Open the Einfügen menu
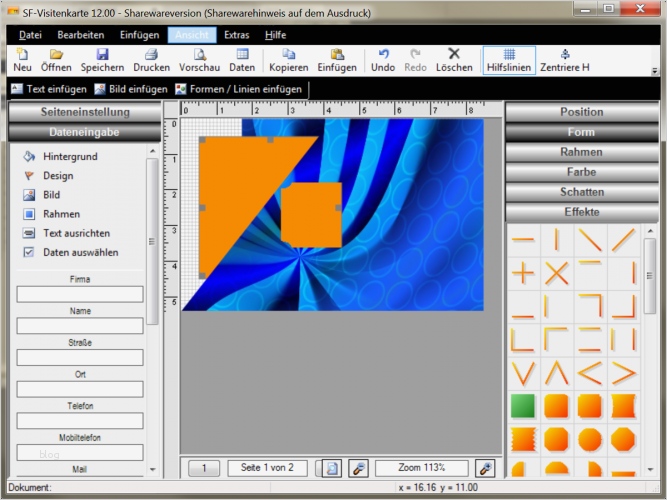667x500 pixels. pos(140,35)
